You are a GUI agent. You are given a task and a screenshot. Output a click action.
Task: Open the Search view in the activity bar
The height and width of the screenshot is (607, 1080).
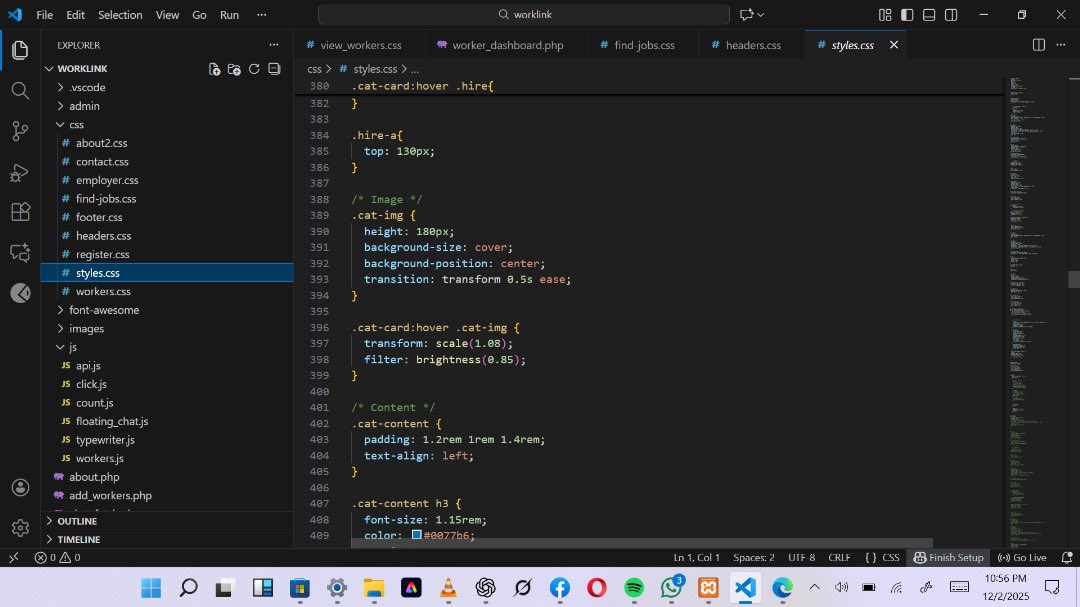(19, 90)
